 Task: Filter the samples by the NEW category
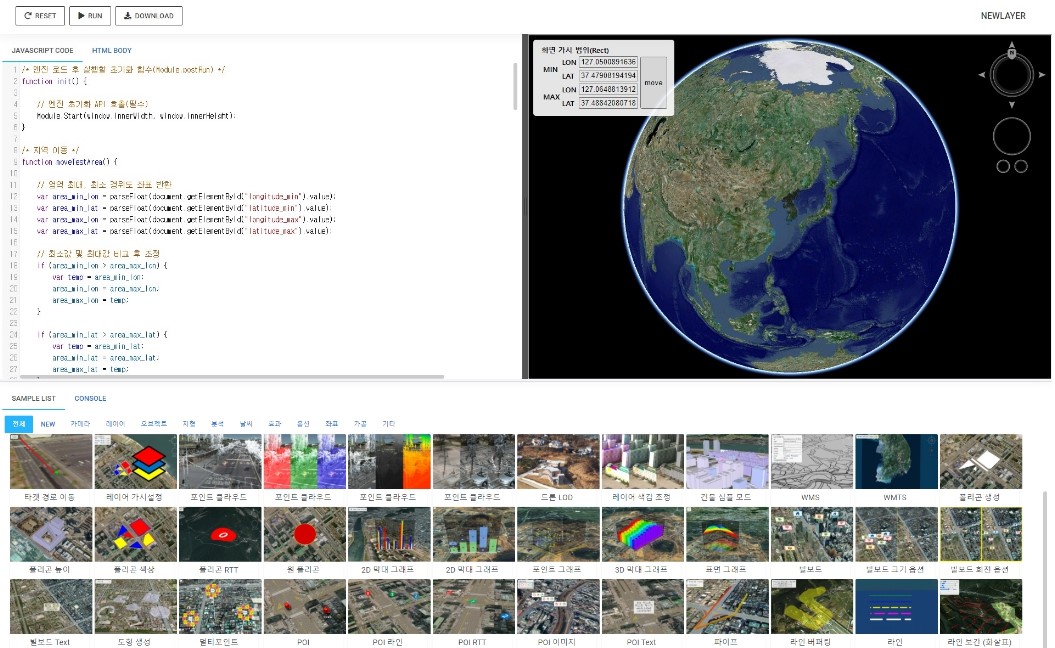(x=48, y=424)
